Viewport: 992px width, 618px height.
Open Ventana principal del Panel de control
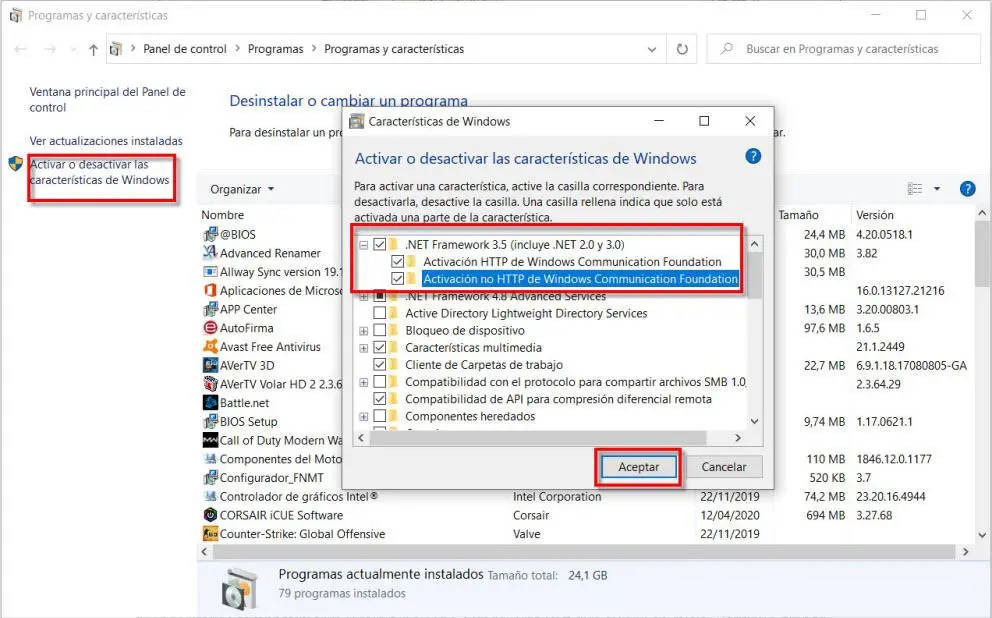click(108, 99)
